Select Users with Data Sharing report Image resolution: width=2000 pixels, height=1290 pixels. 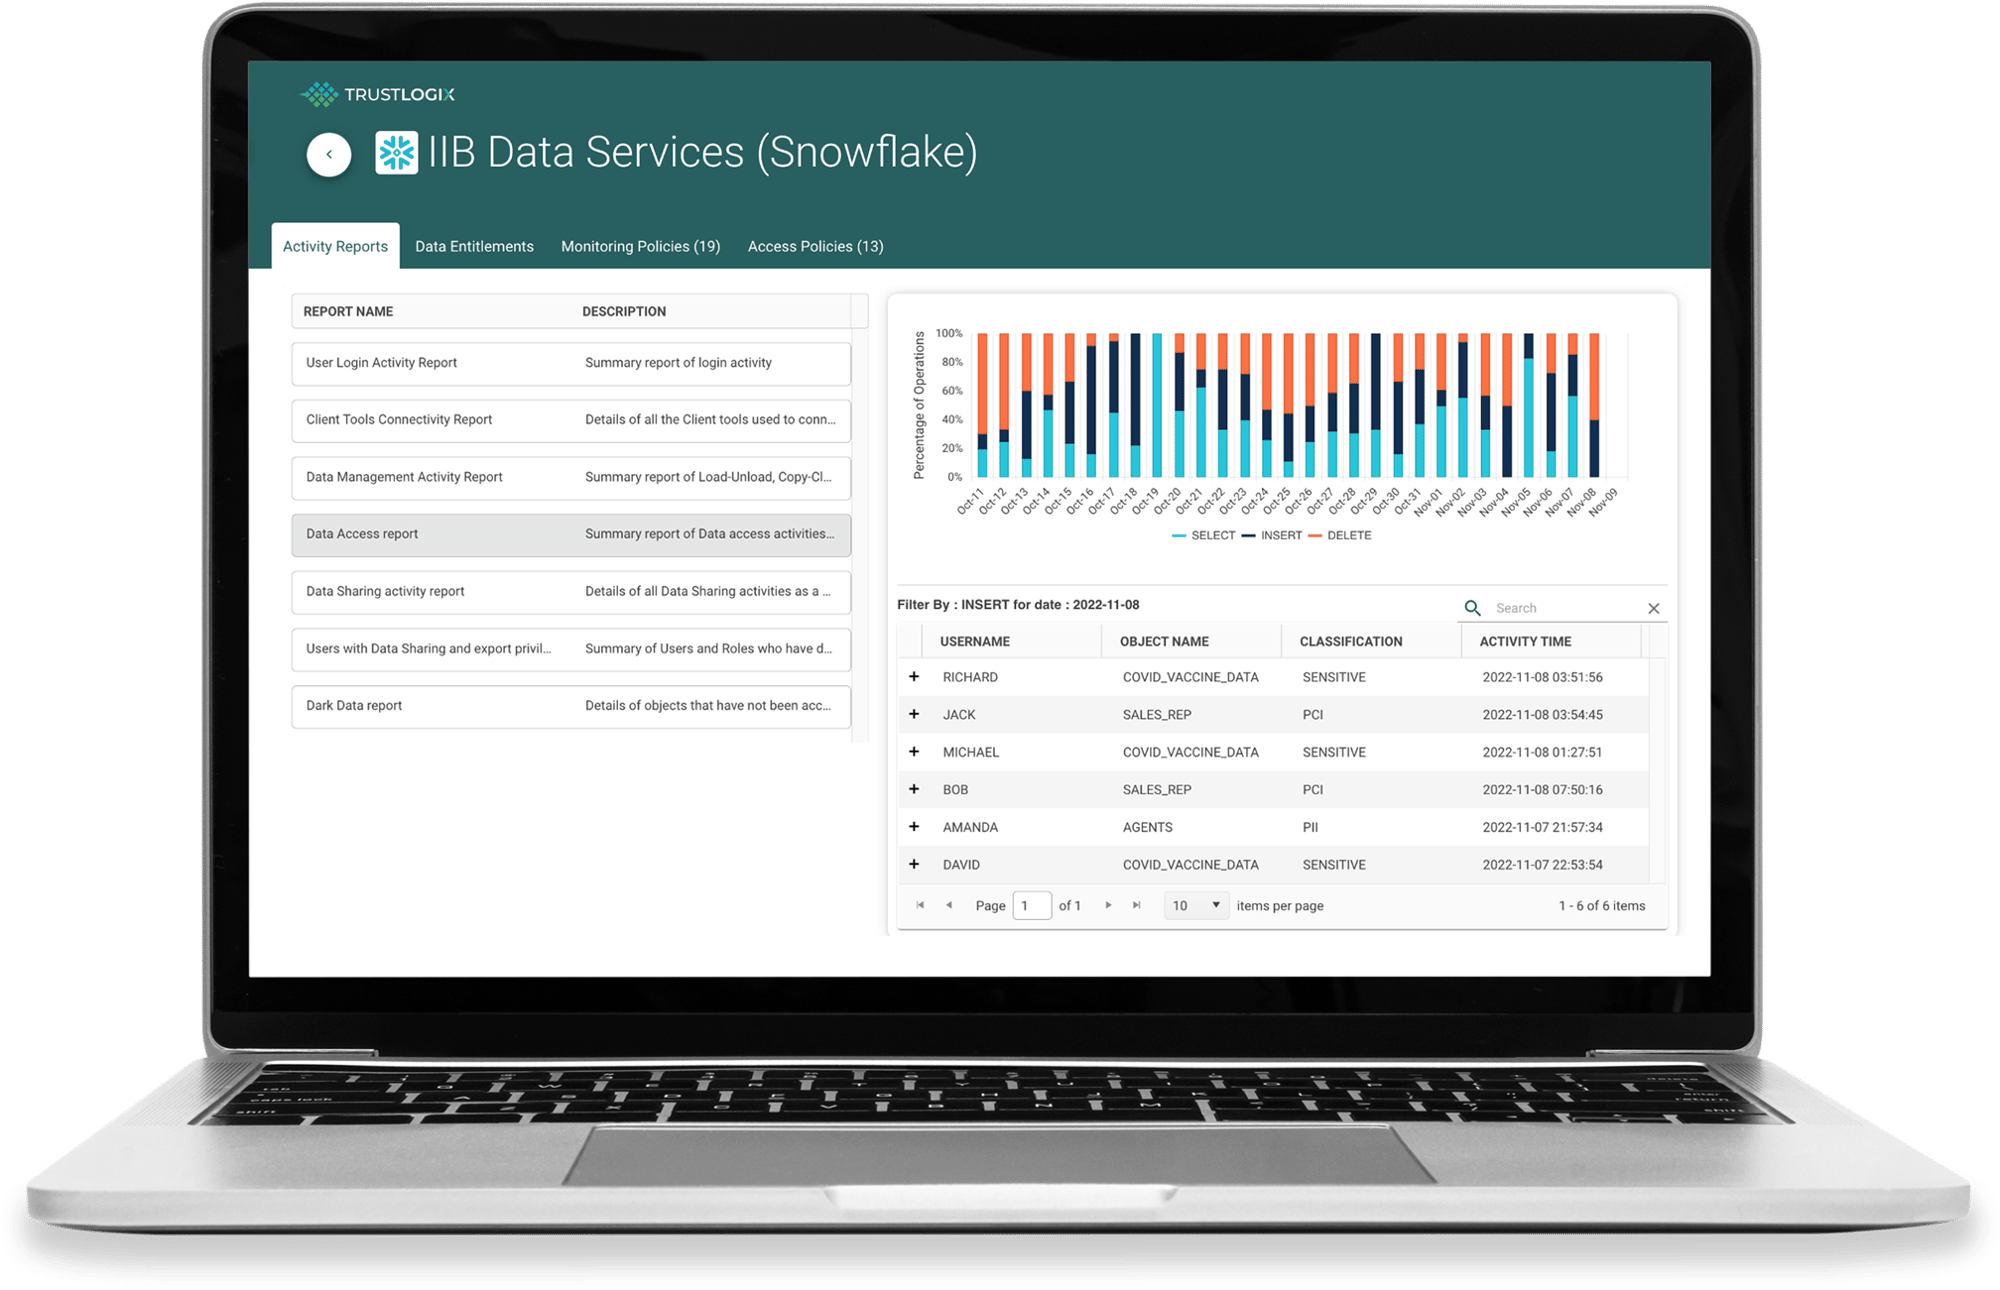coord(571,649)
